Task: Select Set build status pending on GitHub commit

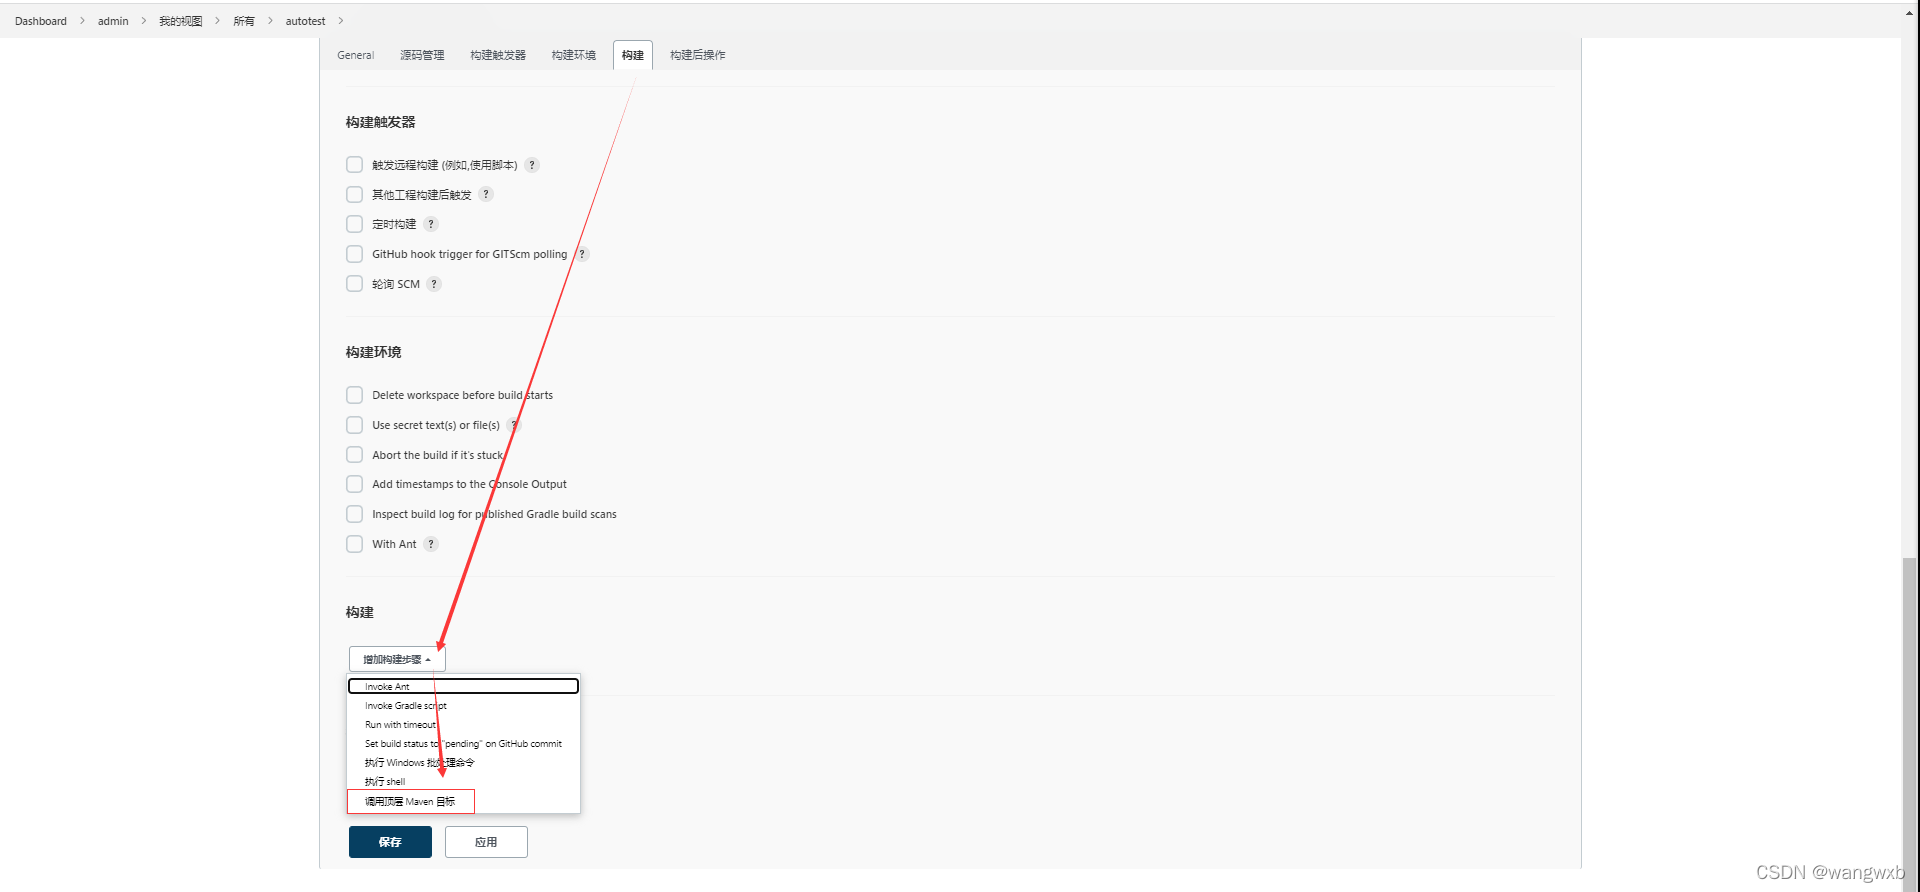Action: coord(463,744)
